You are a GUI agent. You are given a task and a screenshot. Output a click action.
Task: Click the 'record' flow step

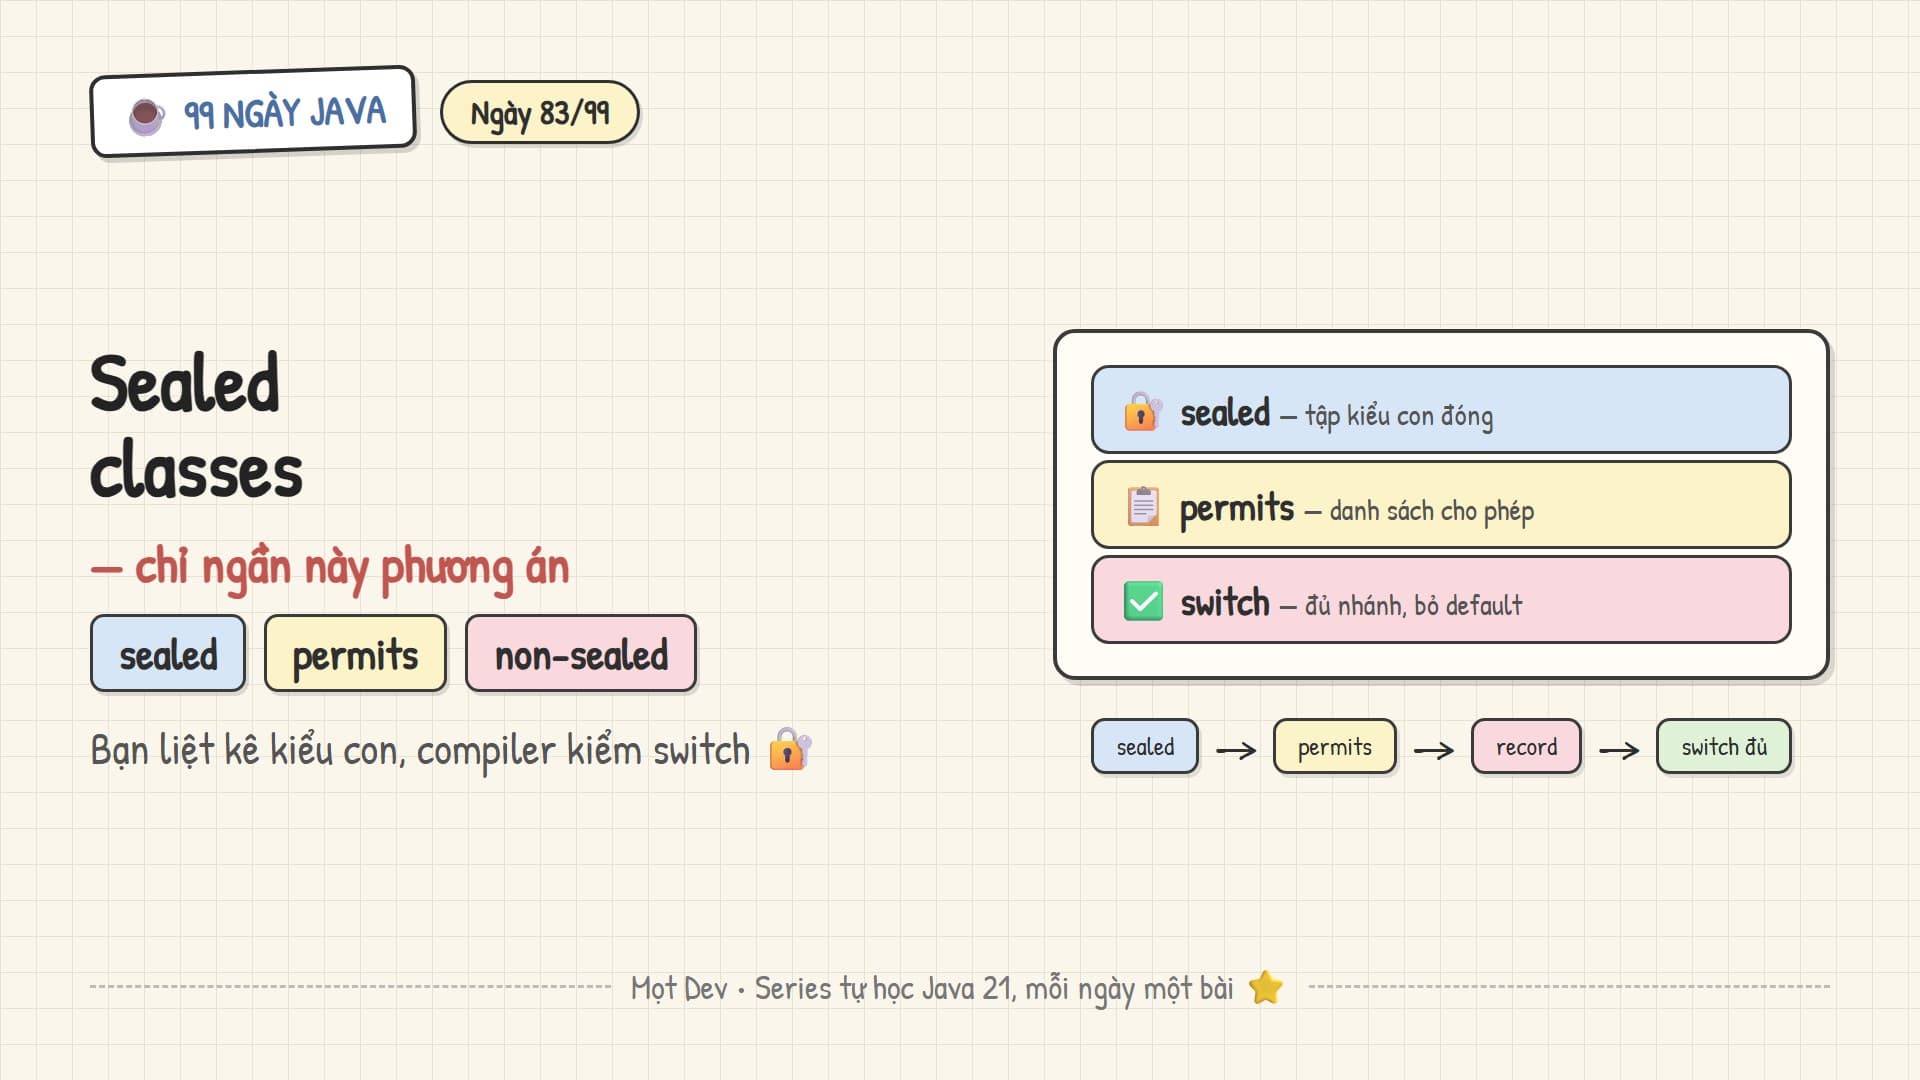(x=1526, y=747)
